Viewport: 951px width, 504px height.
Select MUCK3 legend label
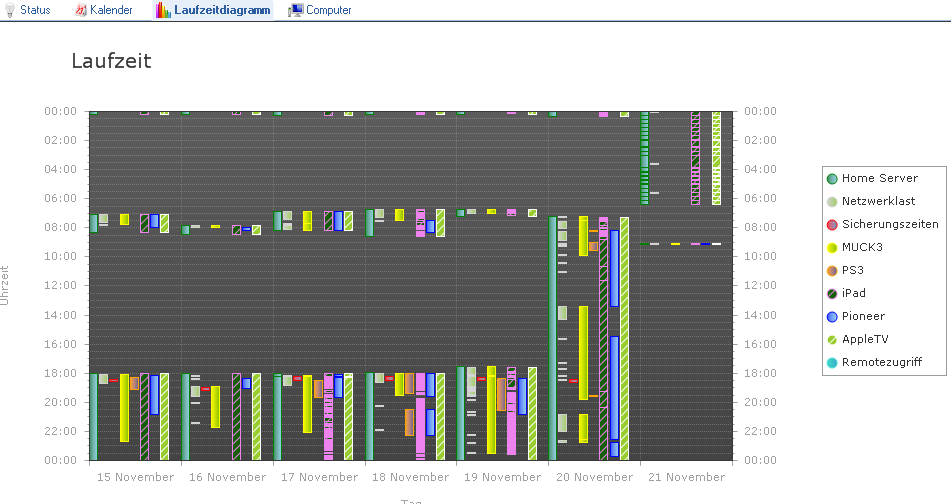click(x=862, y=247)
